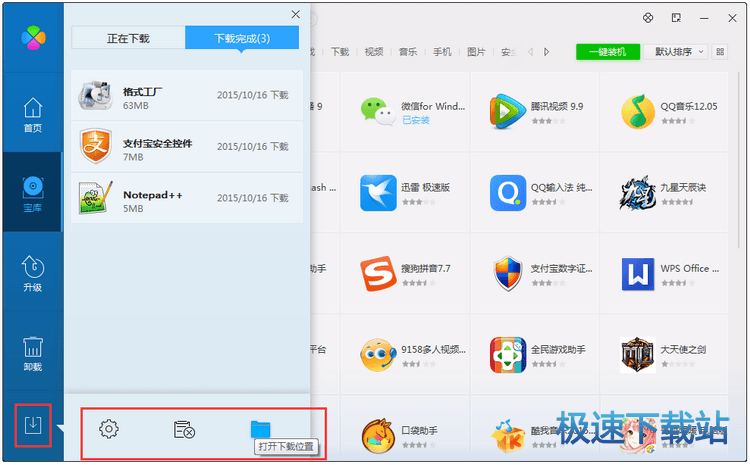Click 支付宝安全控件 file name text
This screenshot has width=750, height=465.
coord(157,144)
